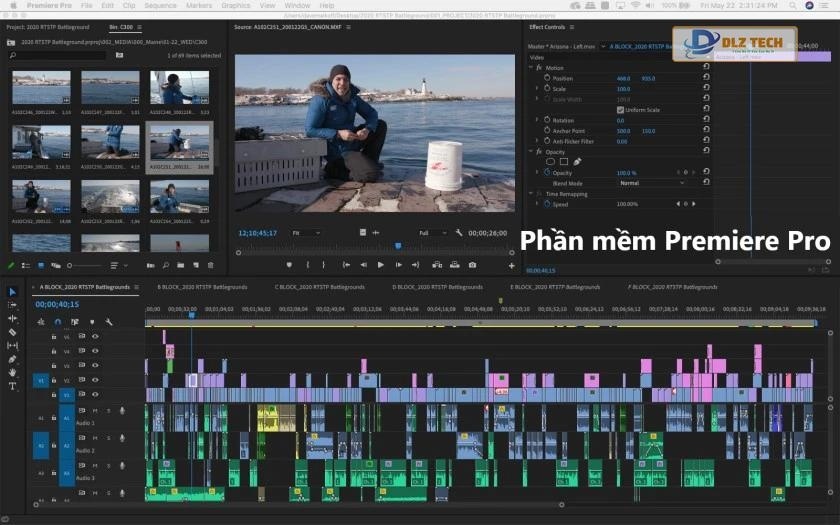Click Mark In in Source monitor
The image size is (840, 525).
coord(308,265)
